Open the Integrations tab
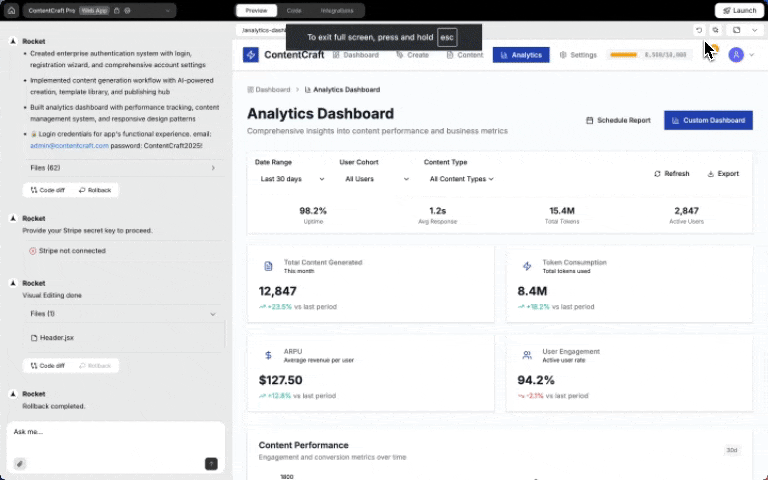Viewport: 768px width, 480px height. [336, 10]
